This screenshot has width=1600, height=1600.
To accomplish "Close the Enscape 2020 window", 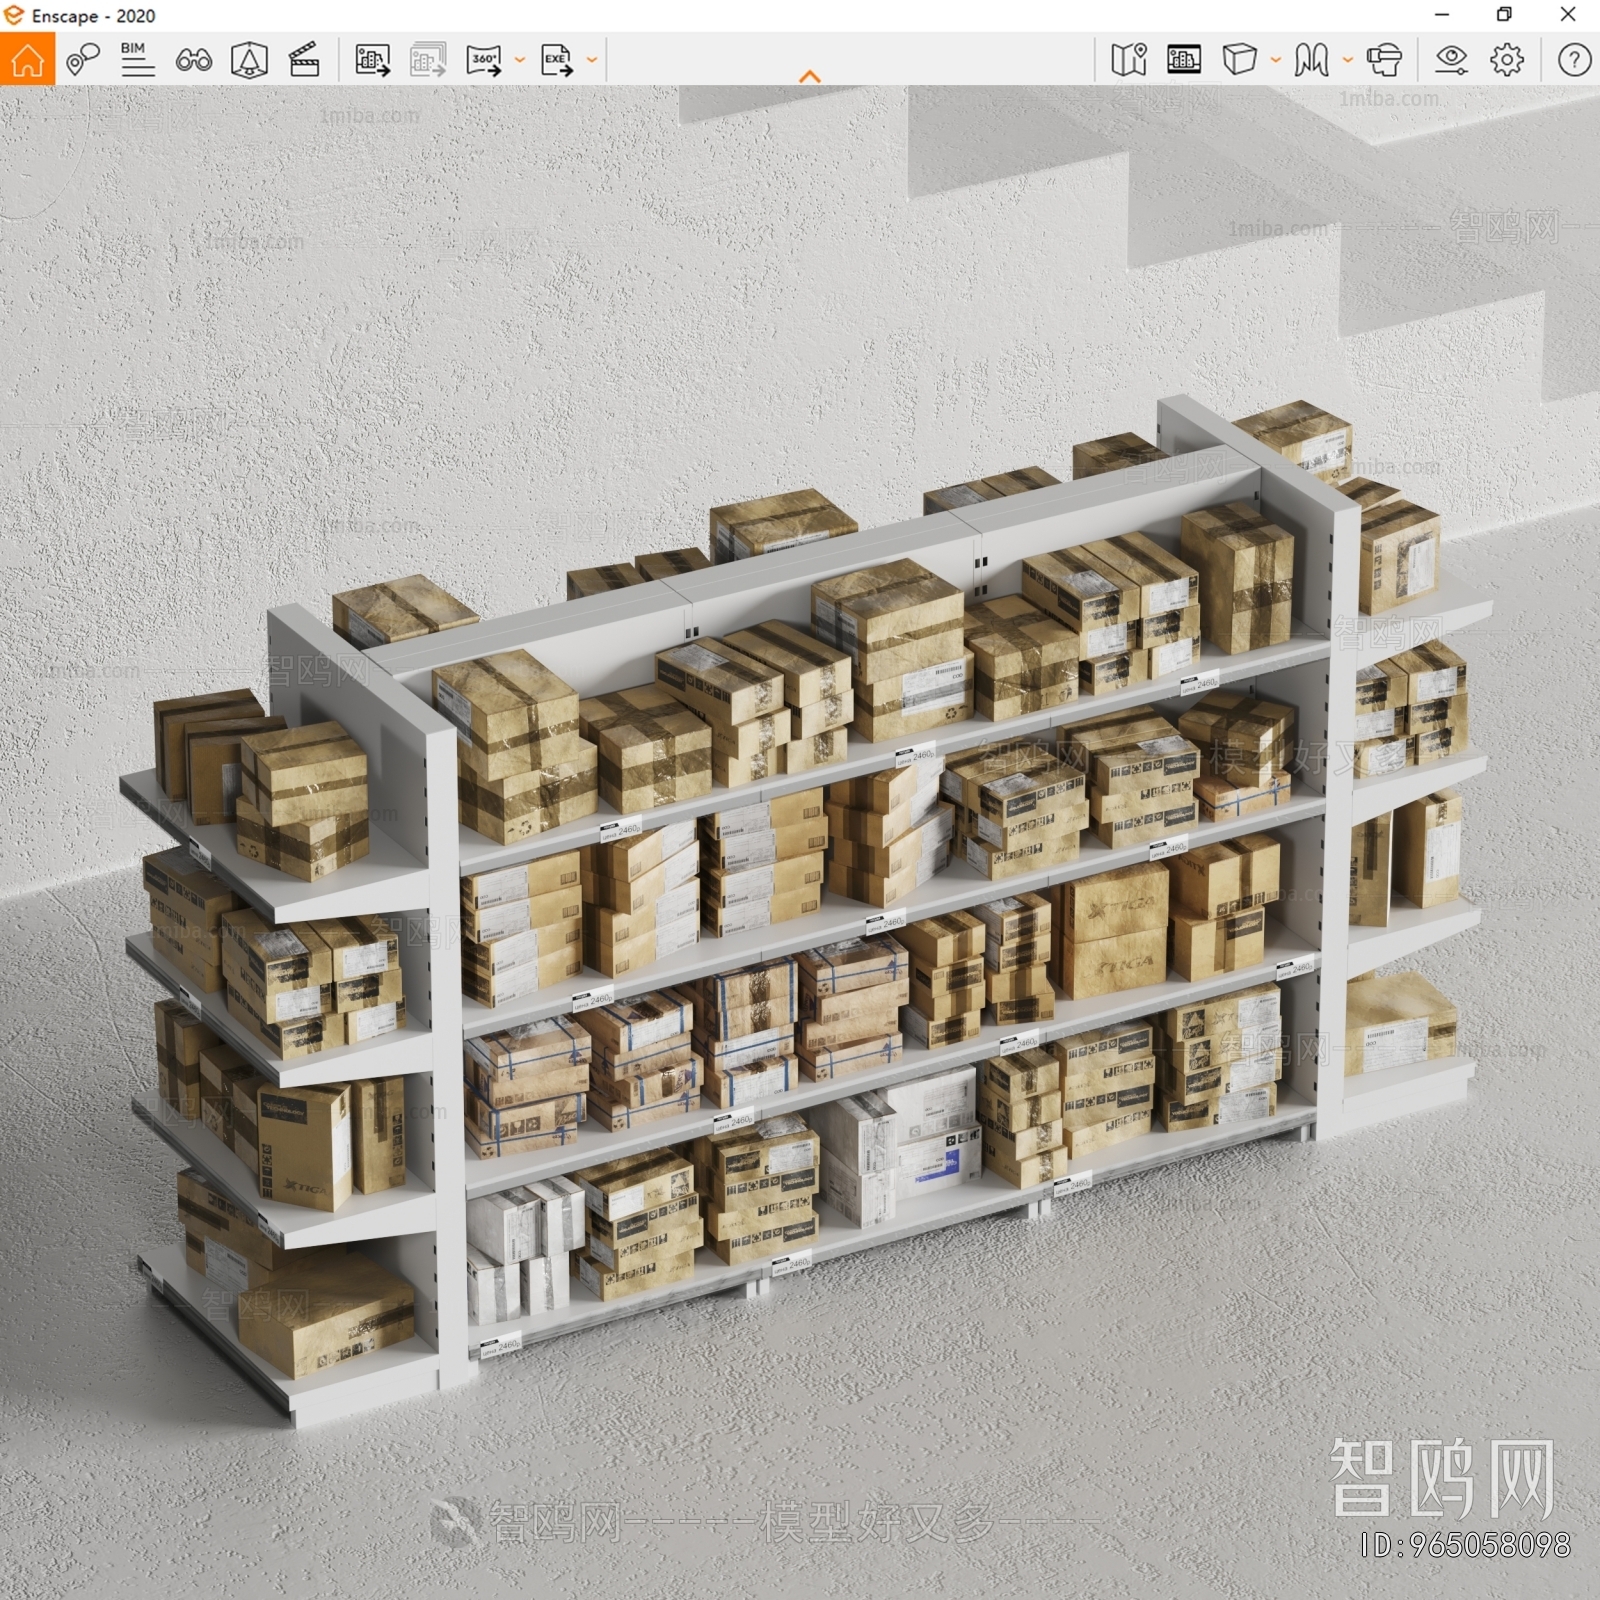I will pyautogui.click(x=1568, y=15).
